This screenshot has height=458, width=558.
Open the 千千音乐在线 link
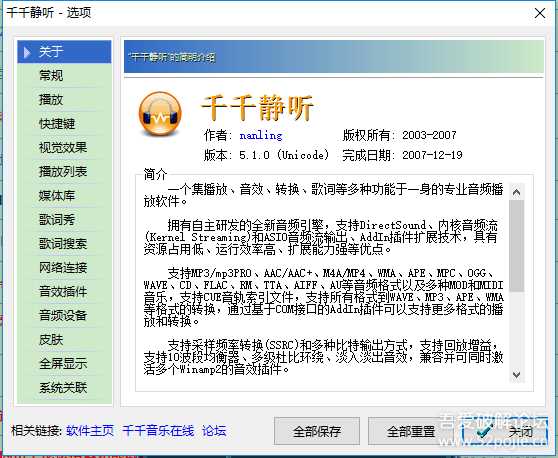click(x=158, y=431)
